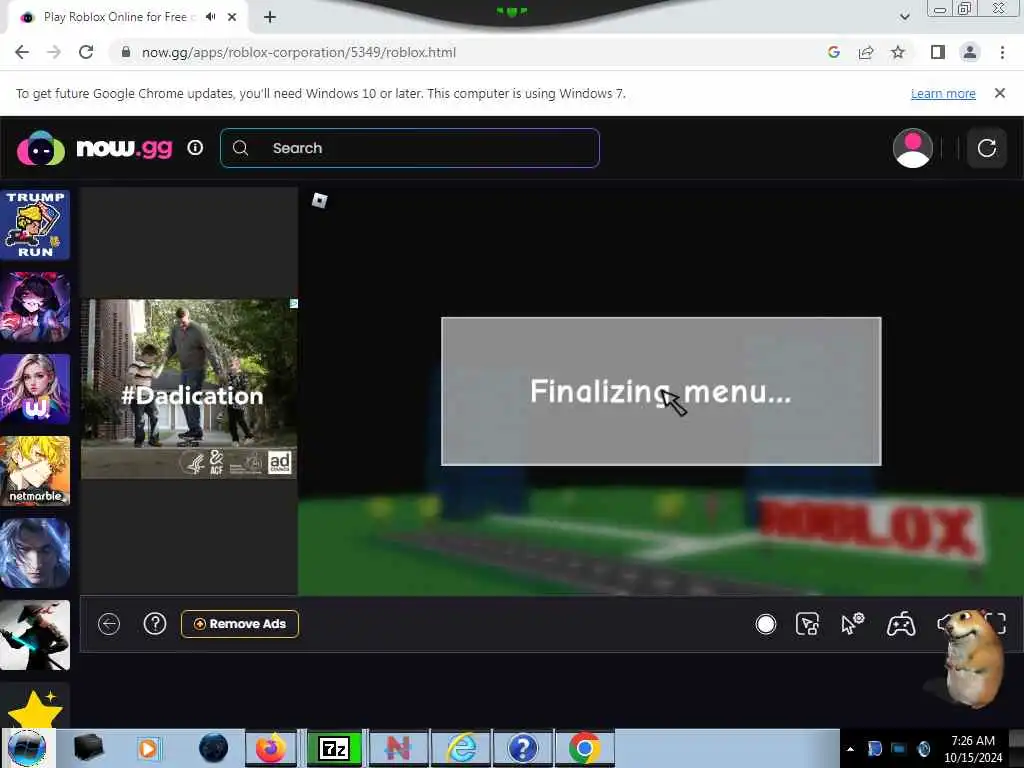Click the AdChoices icon on the ad
Image resolution: width=1024 pixels, height=768 pixels.
click(294, 304)
